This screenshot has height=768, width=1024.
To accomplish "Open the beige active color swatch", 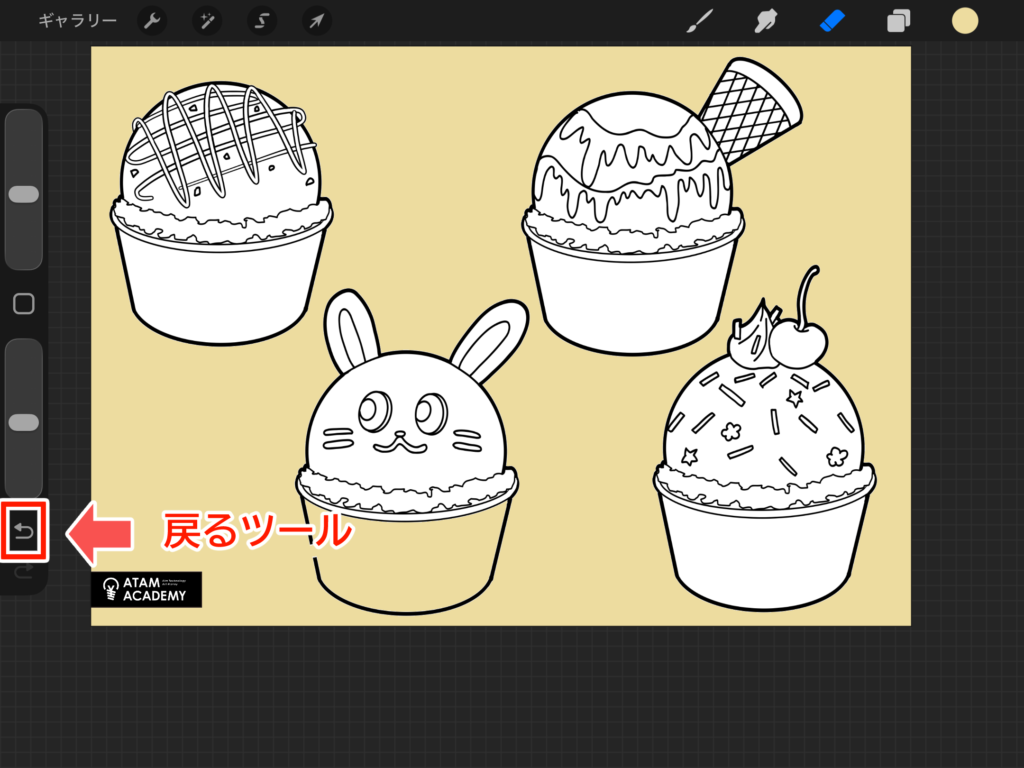I will 965,21.
